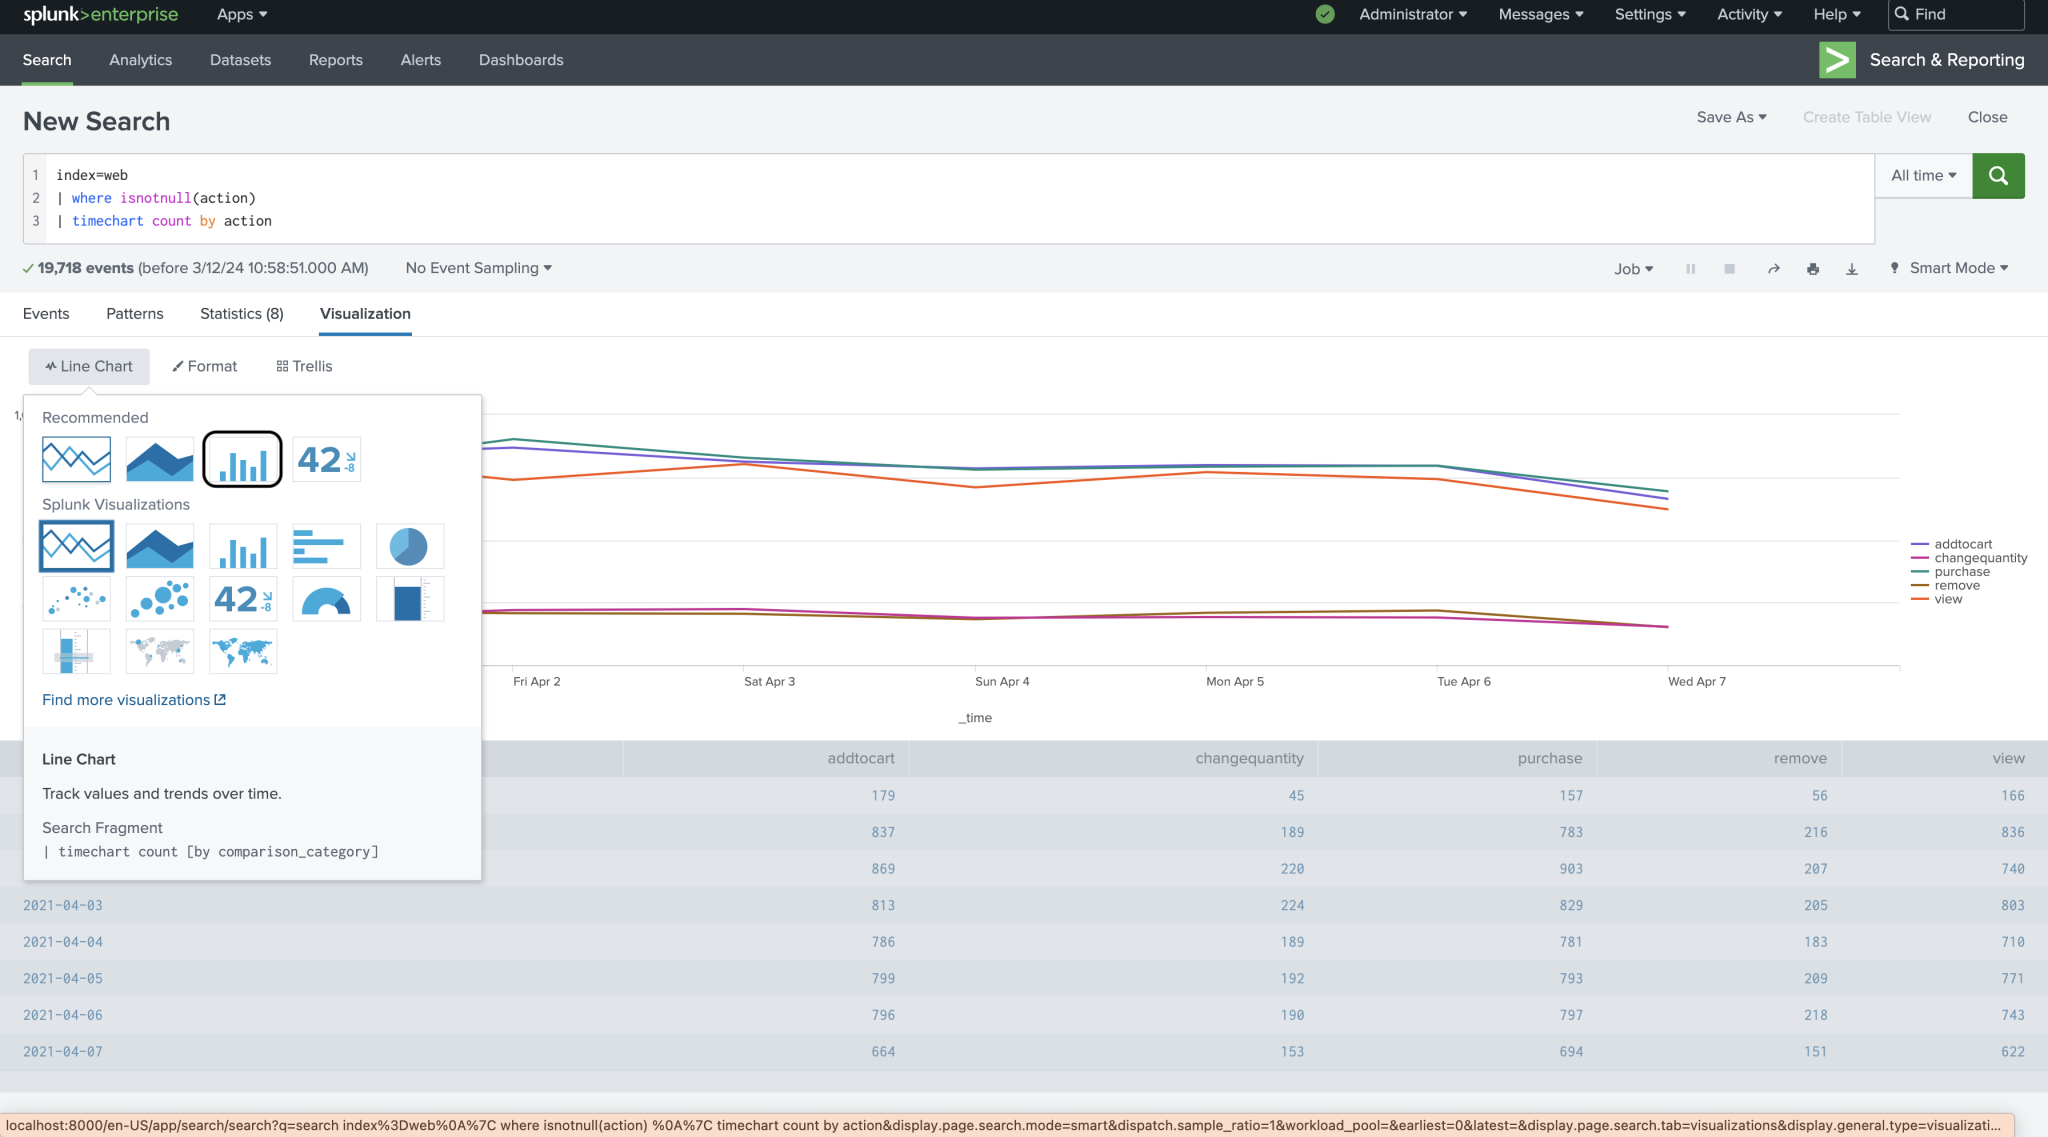Choose the recommended Column Chart visualization
This screenshot has width=2048, height=1137.
pyautogui.click(x=242, y=459)
